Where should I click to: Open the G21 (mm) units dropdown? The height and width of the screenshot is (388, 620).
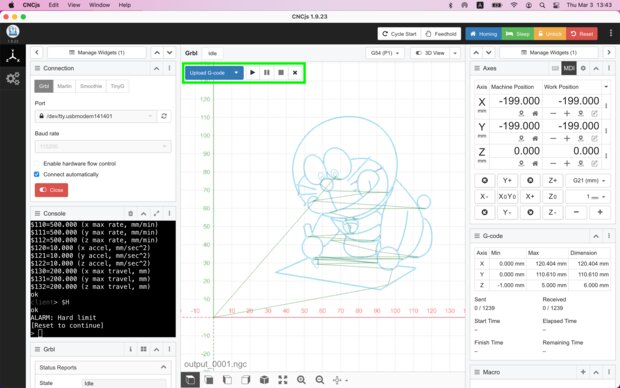[588, 180]
